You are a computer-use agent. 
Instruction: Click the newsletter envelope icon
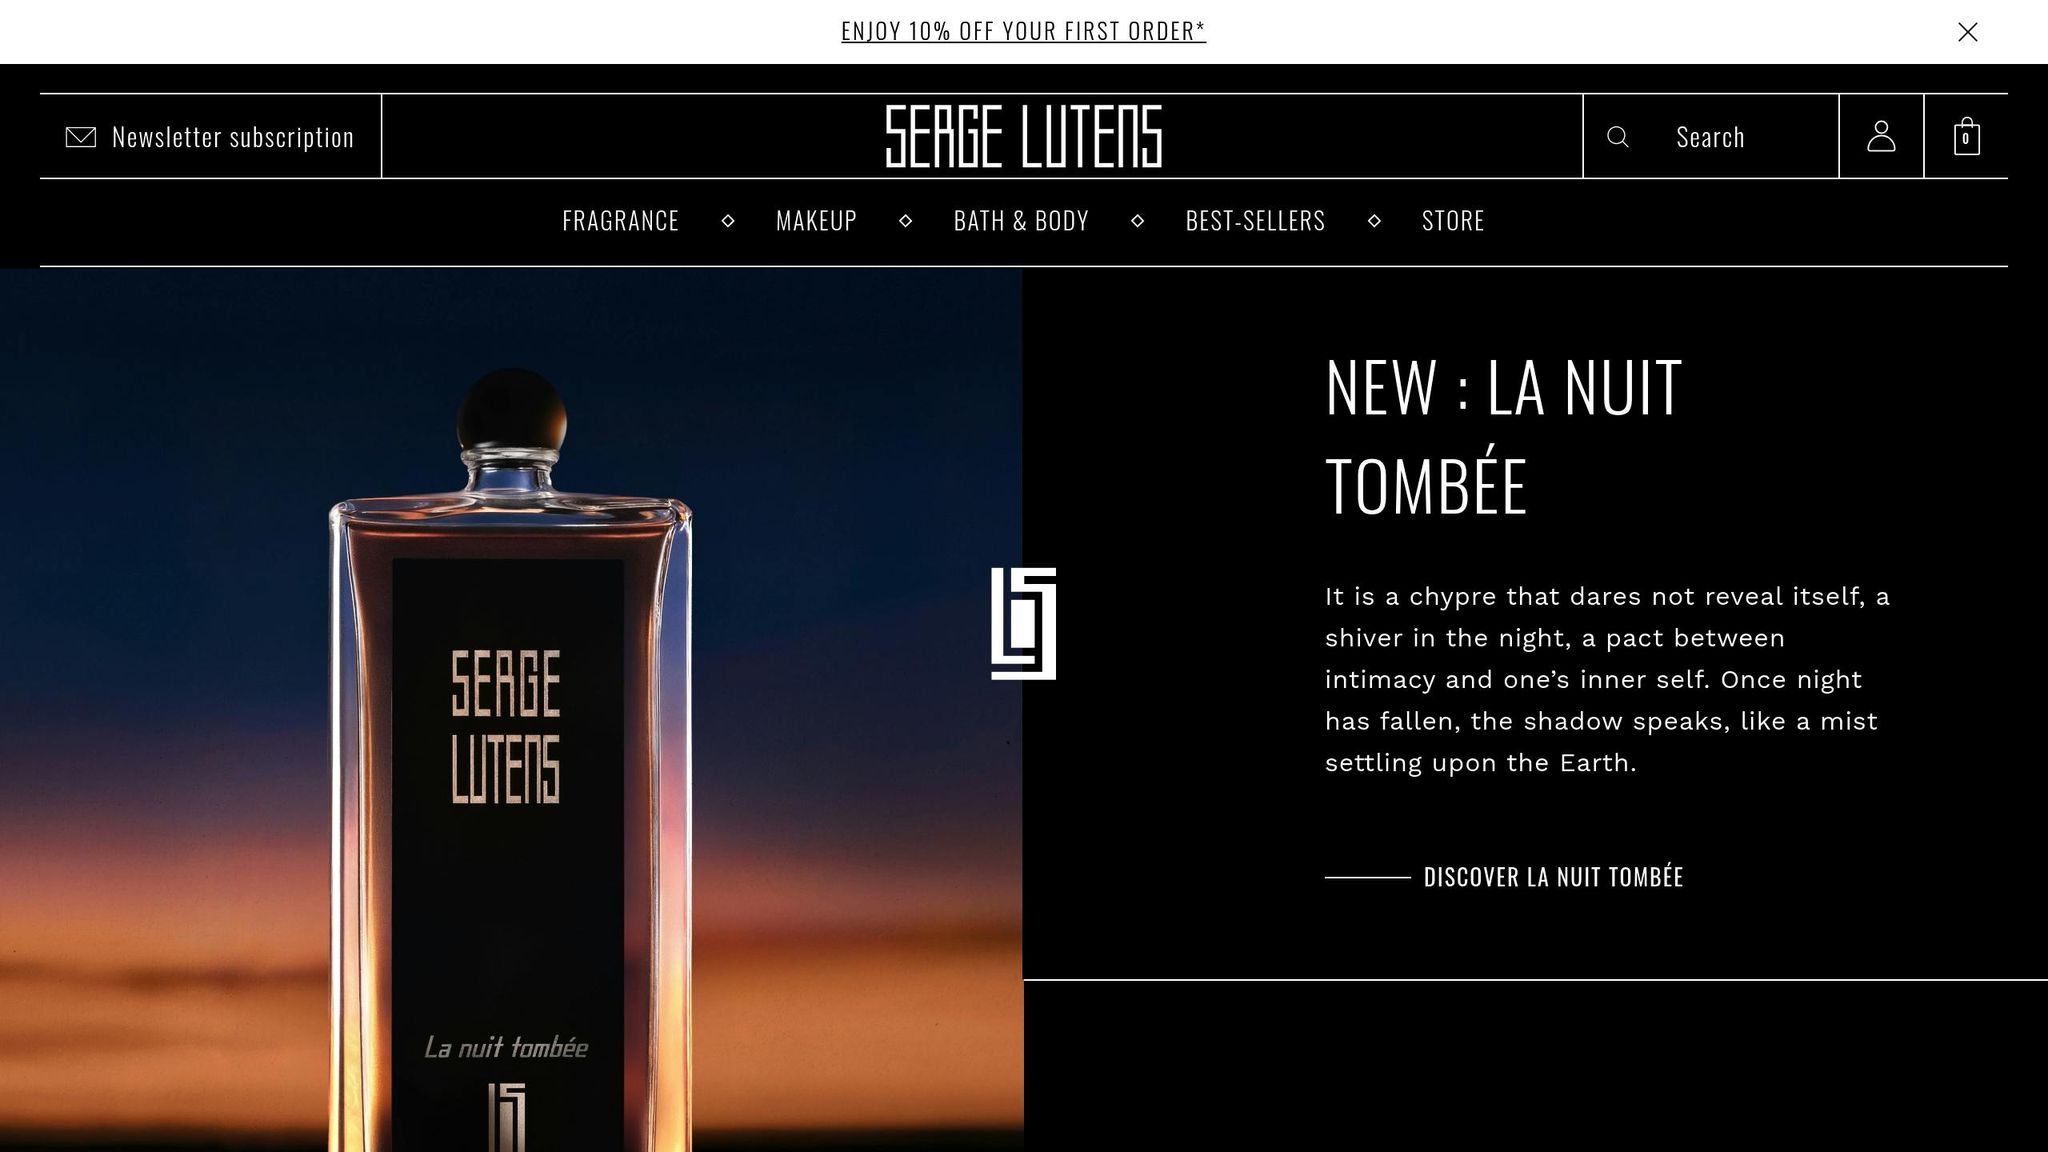81,137
